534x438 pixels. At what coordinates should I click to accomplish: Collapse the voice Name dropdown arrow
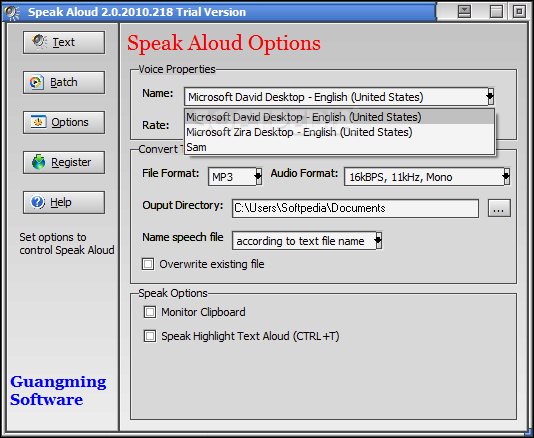tap(490, 97)
